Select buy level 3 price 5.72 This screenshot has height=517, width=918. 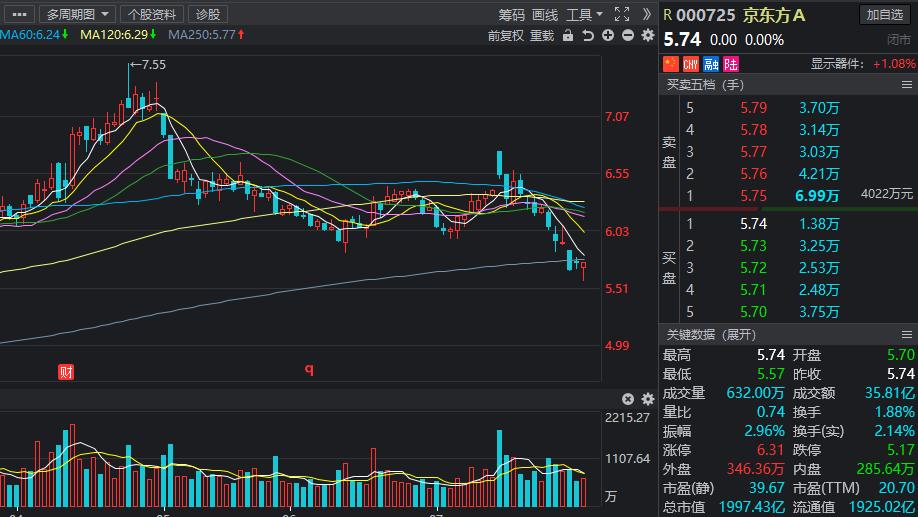click(753, 268)
